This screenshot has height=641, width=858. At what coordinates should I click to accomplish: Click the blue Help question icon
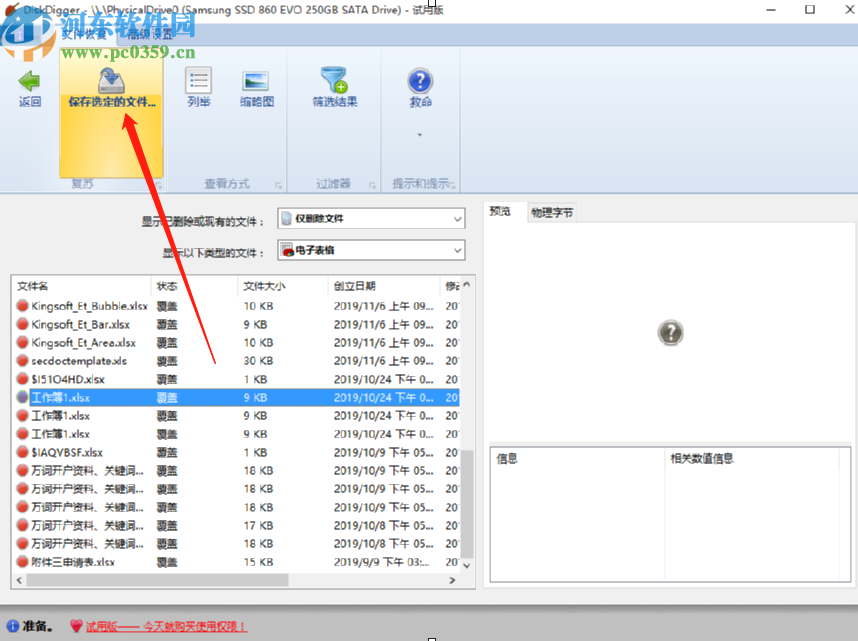click(420, 81)
